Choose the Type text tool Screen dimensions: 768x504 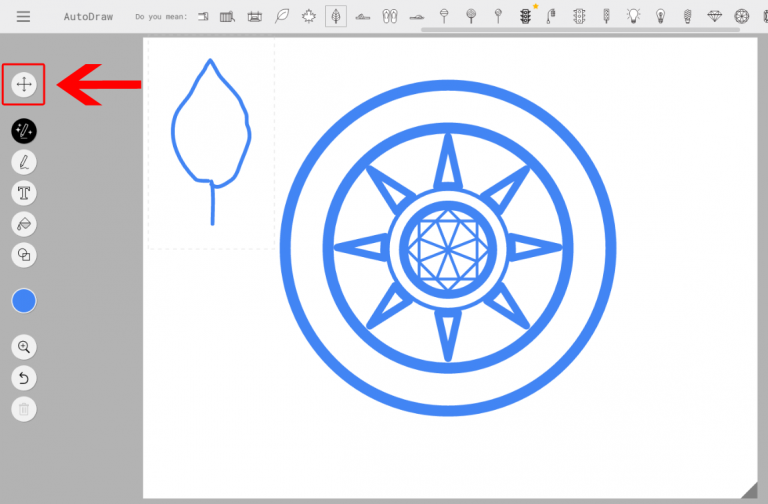pyautogui.click(x=24, y=193)
